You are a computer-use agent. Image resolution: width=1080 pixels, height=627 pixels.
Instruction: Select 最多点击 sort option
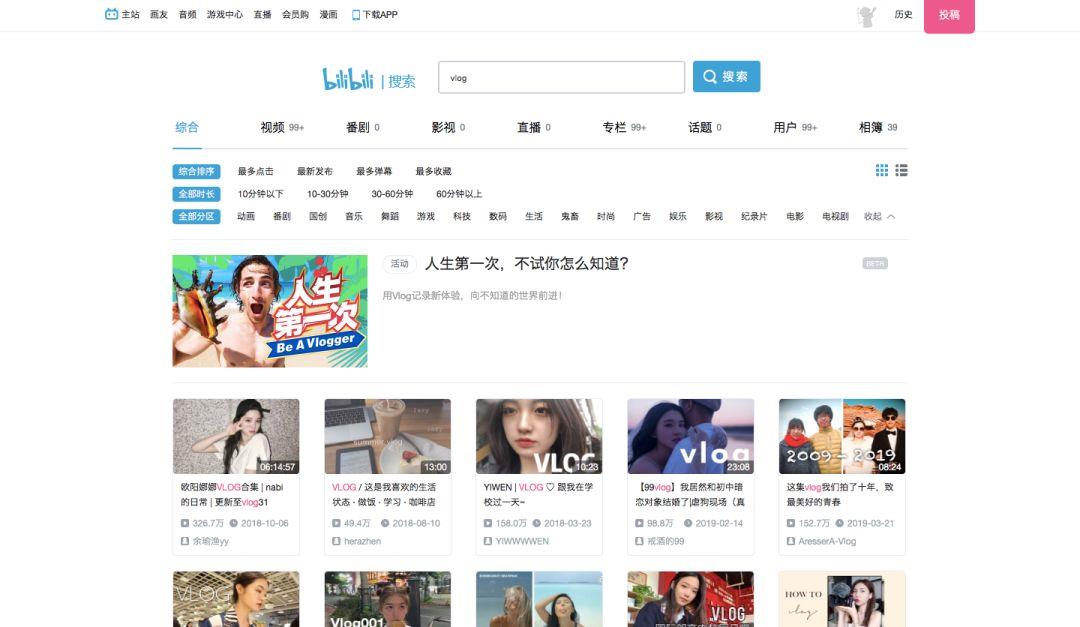(255, 171)
